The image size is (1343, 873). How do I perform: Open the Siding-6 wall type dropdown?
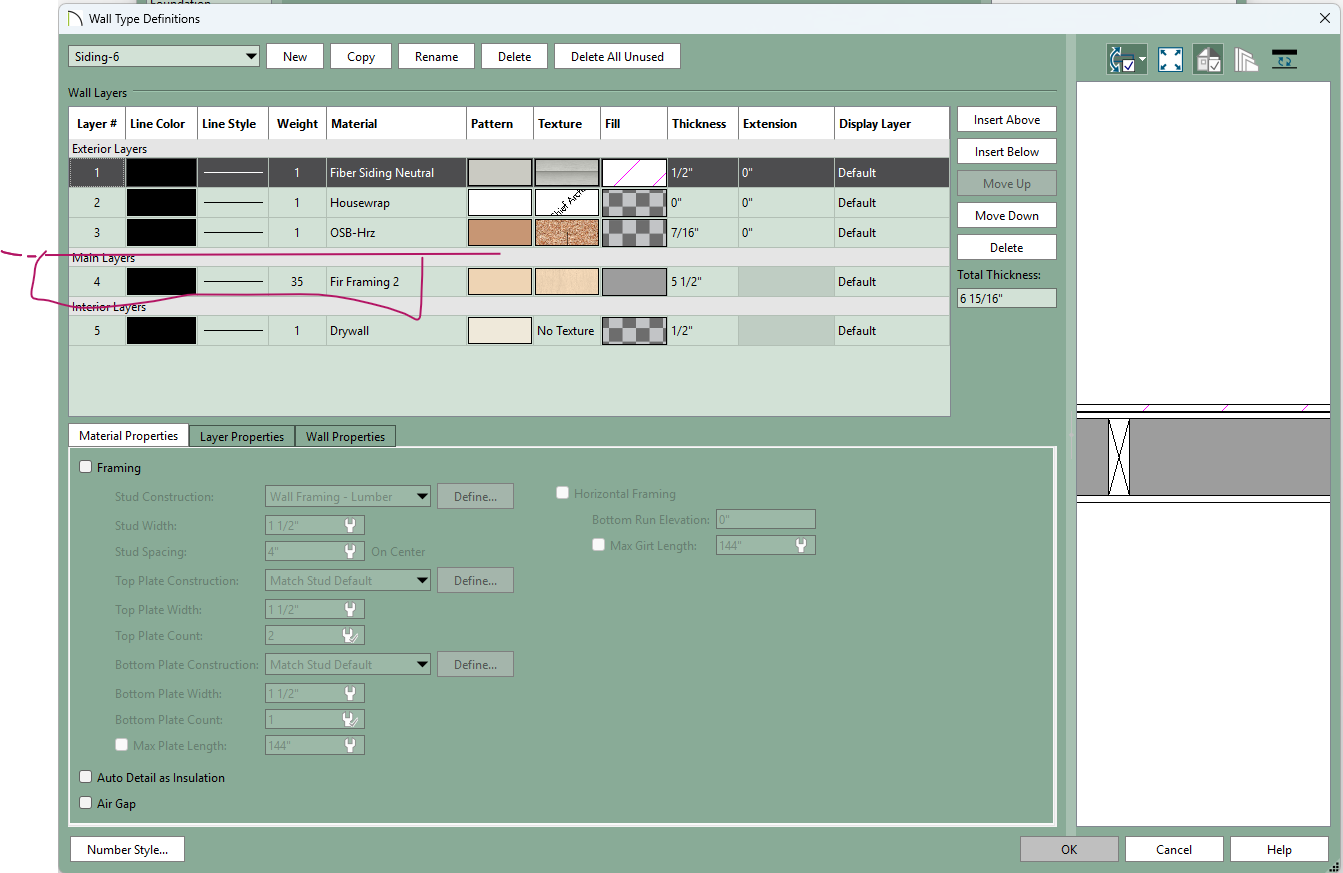[x=164, y=57]
